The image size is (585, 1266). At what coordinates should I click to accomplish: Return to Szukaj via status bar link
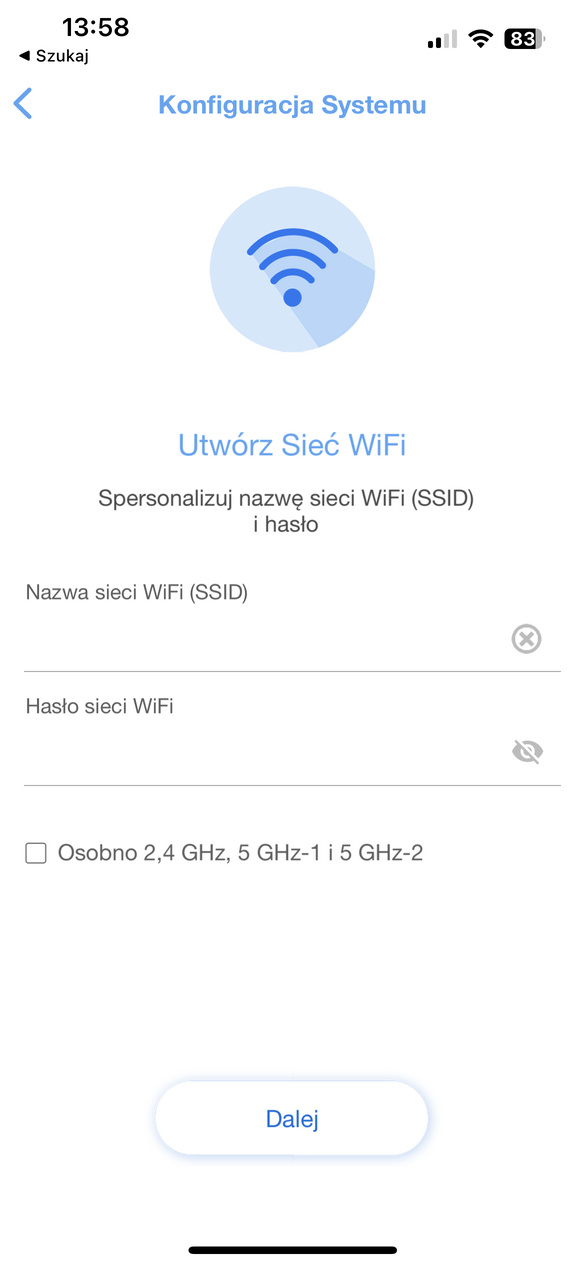[54, 56]
